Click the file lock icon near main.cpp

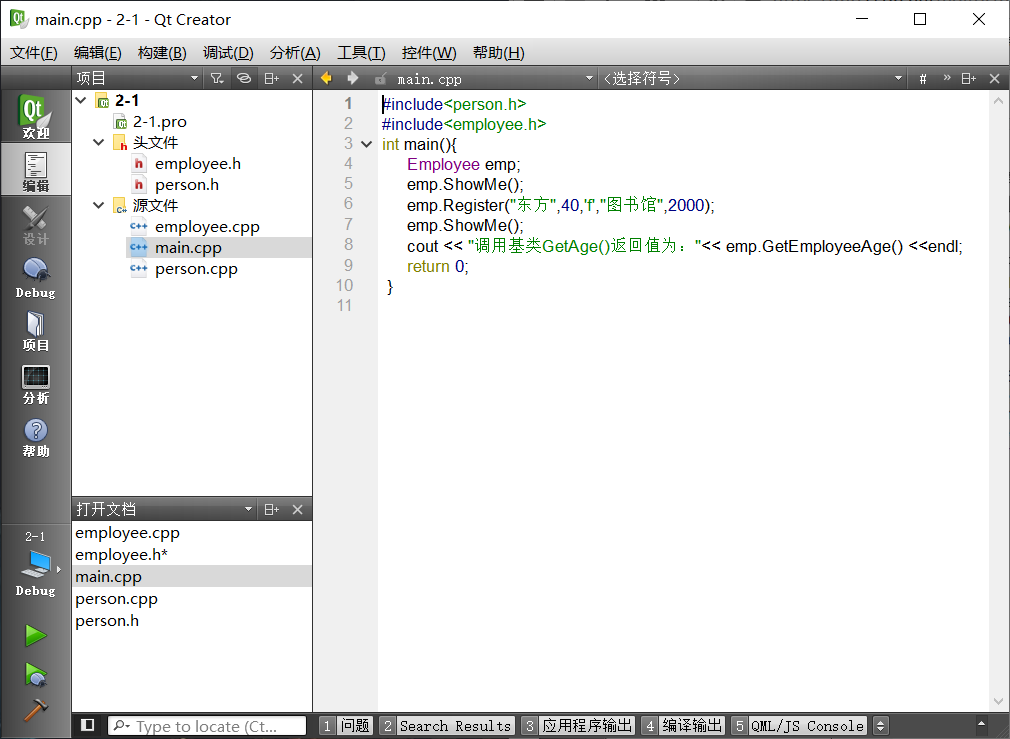[381, 79]
